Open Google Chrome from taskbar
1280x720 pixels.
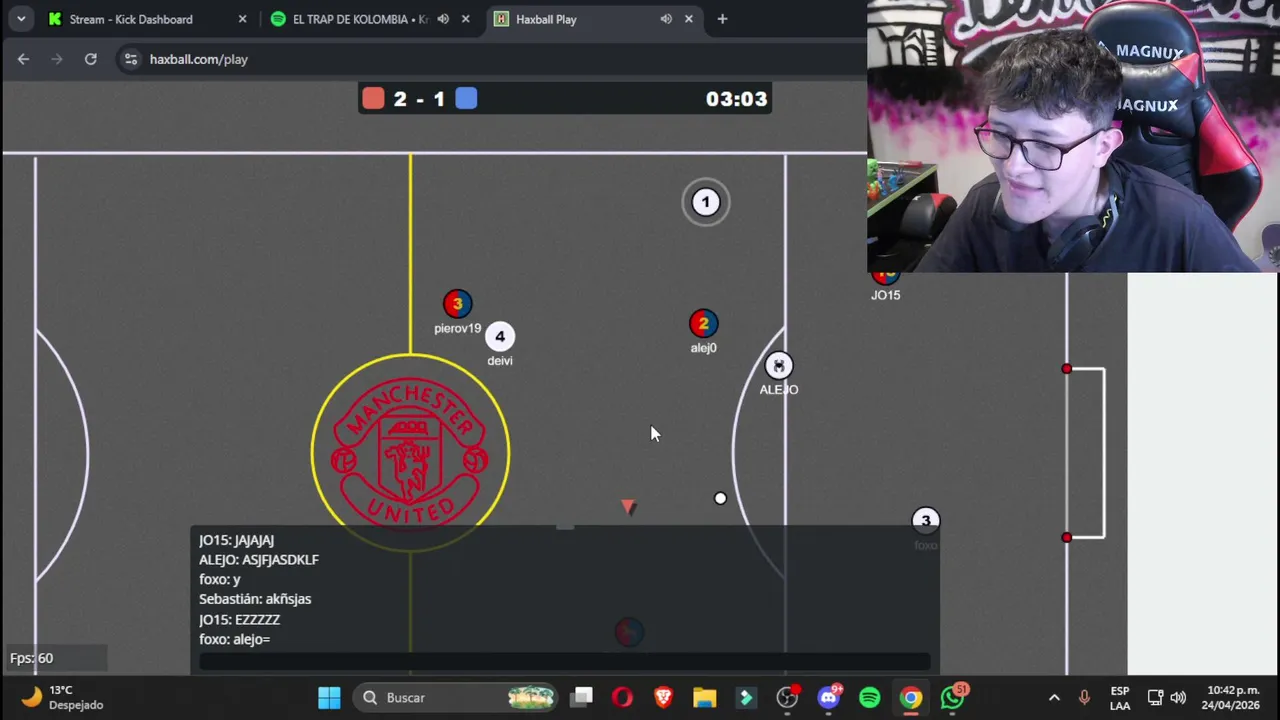point(910,697)
